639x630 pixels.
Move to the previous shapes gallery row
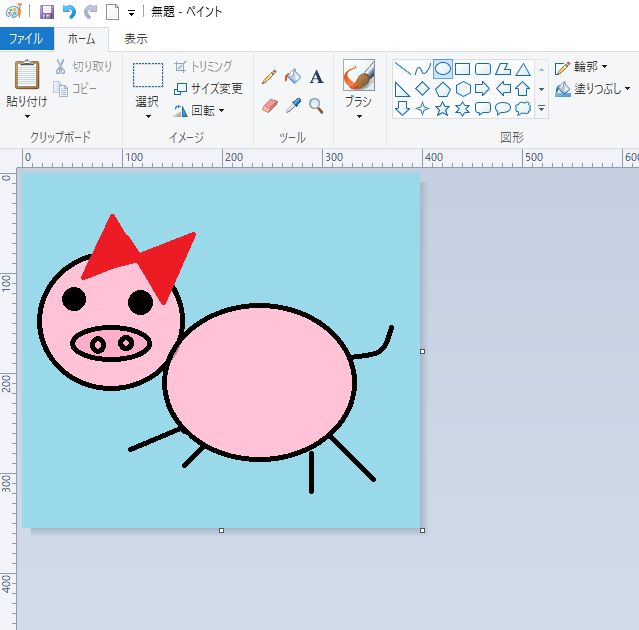click(541, 70)
